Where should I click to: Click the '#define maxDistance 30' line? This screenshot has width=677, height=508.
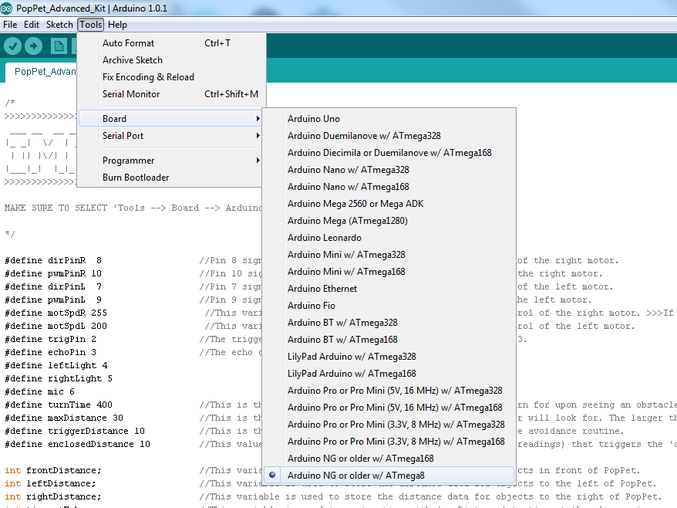click(x=64, y=418)
